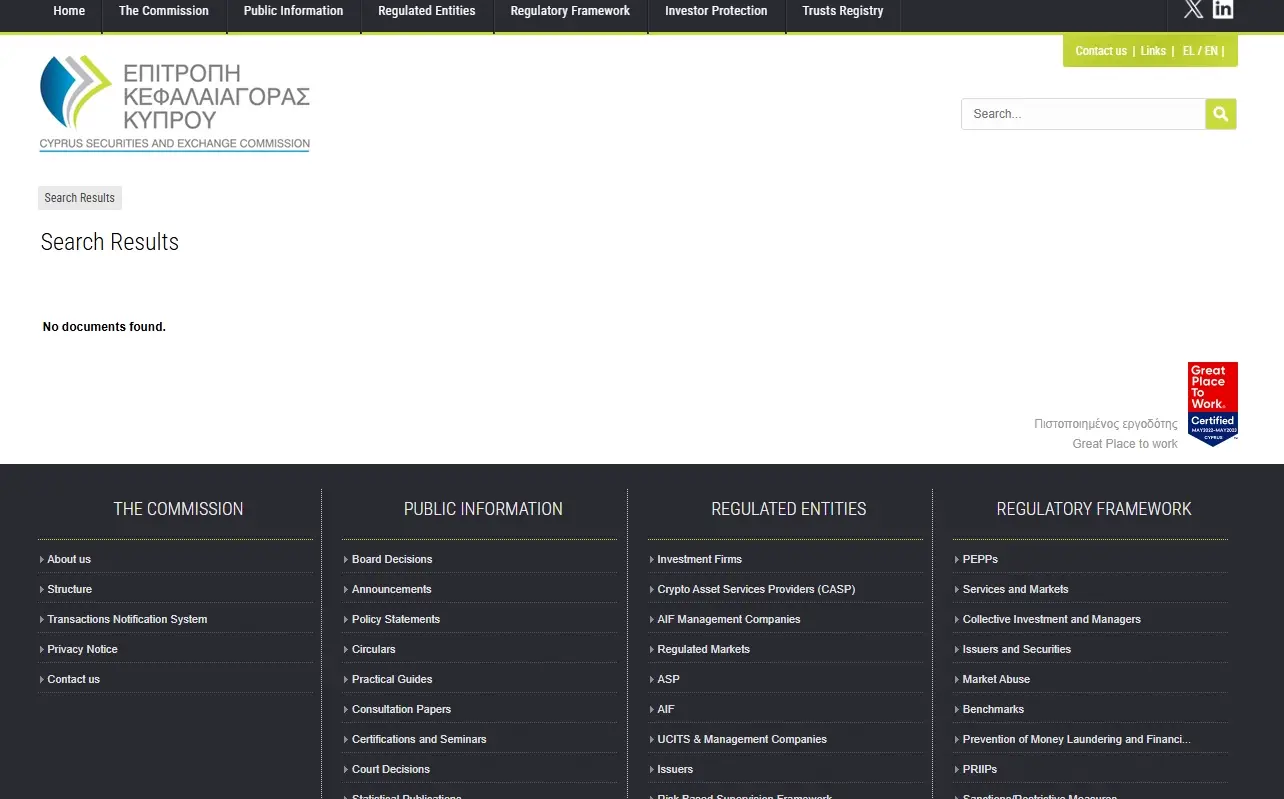
Task: Open Consultation Papers footer link
Action: 401,709
